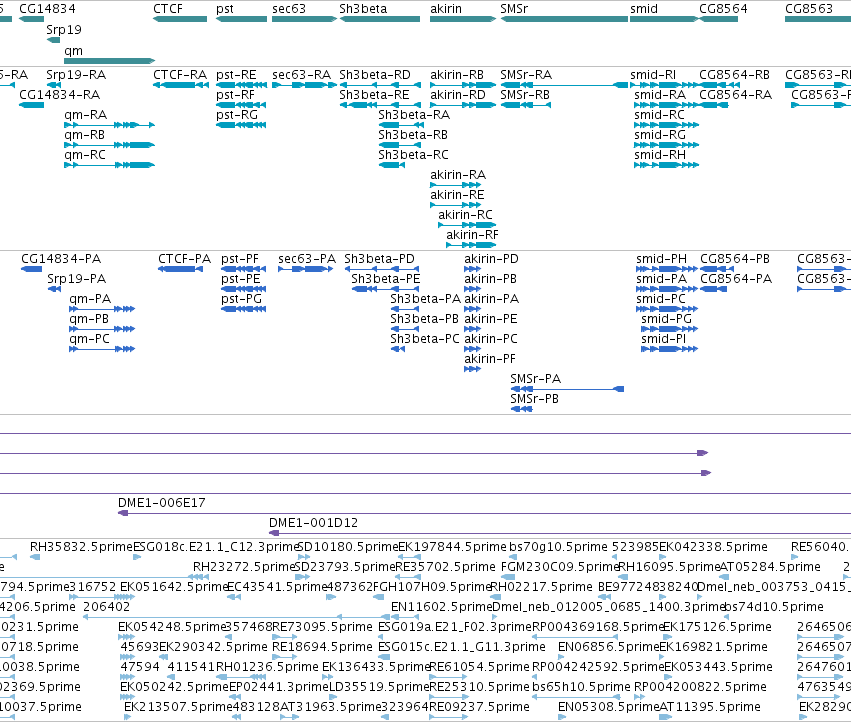This screenshot has height=722, width=851.
Task: Click the qm-PA protein feature
Action: (102, 309)
